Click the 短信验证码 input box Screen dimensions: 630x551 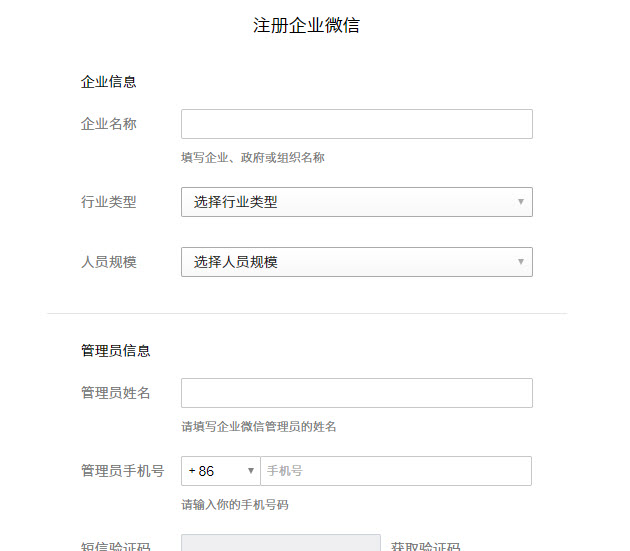click(x=280, y=544)
